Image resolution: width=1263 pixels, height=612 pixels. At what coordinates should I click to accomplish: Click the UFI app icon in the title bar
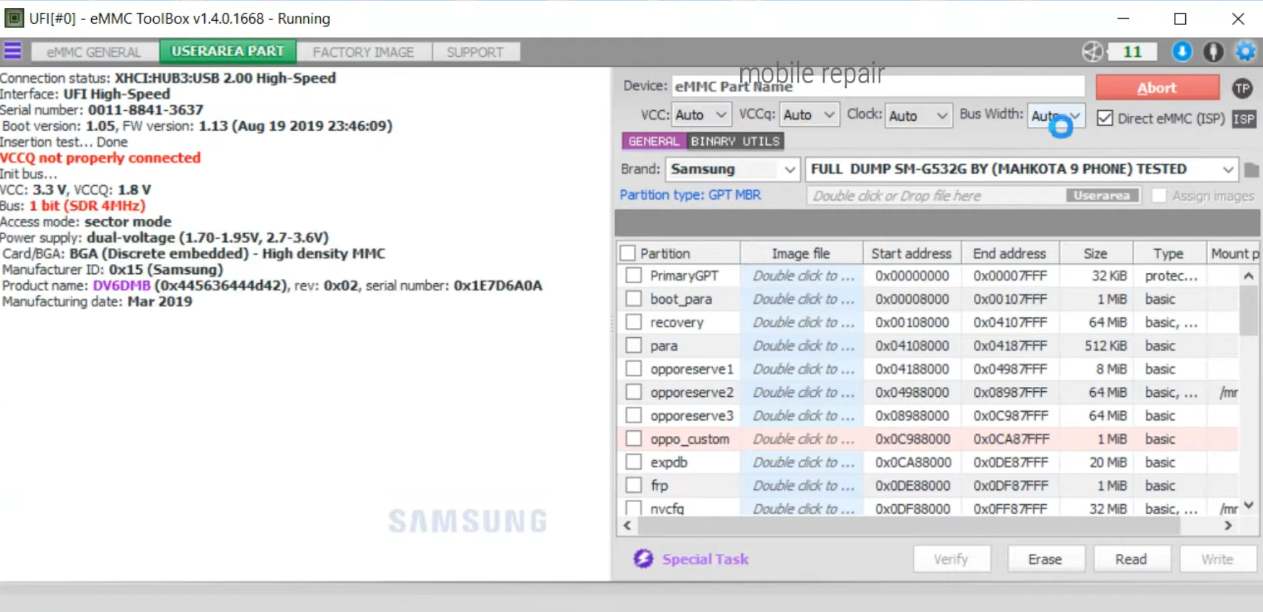(x=15, y=18)
